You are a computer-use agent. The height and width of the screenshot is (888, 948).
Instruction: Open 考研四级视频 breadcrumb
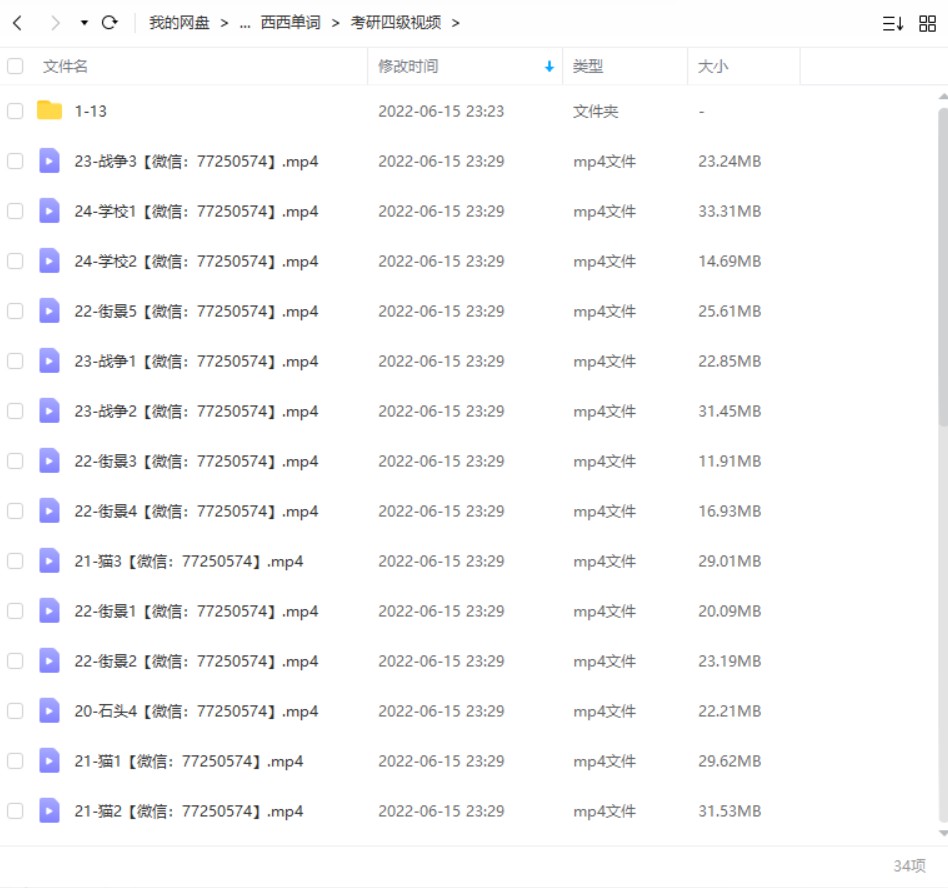point(396,23)
